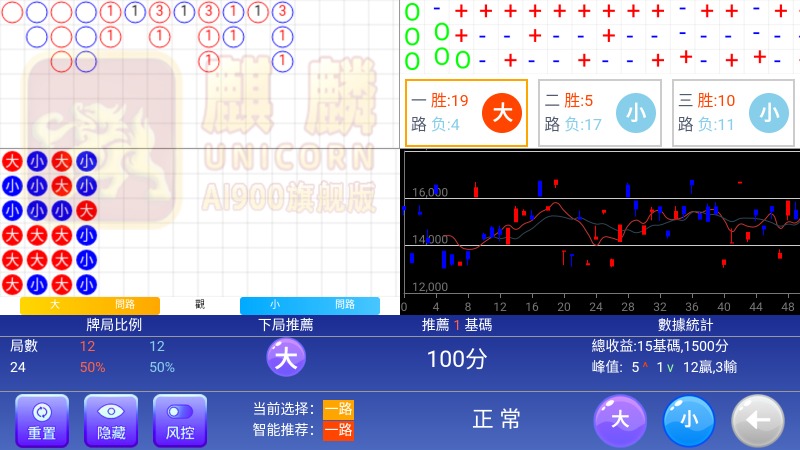Click the 重置 reset button
This screenshot has height=450, width=800.
tap(41, 420)
